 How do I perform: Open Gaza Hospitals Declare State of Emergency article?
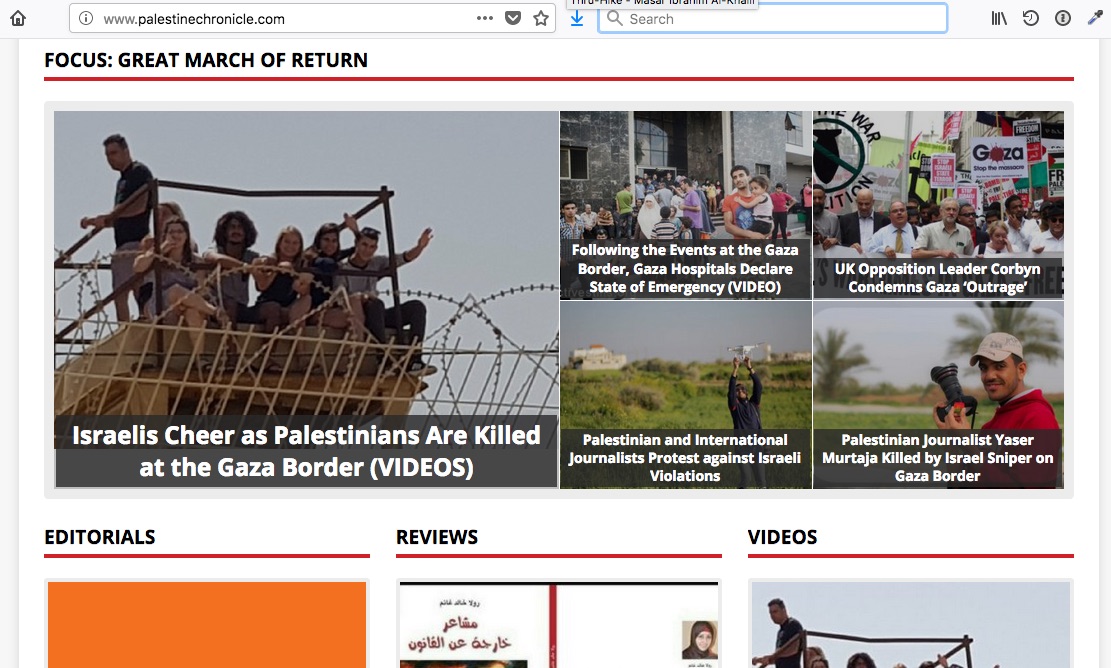pyautogui.click(x=685, y=268)
